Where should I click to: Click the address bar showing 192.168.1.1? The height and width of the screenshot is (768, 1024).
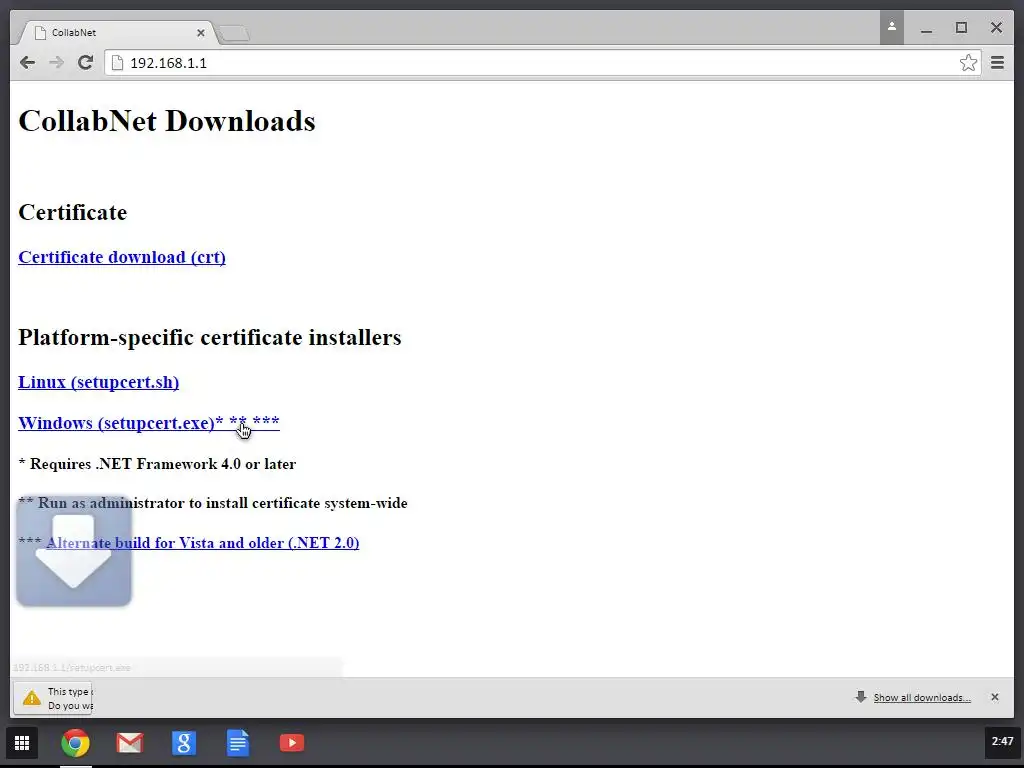pyautogui.click(x=542, y=63)
